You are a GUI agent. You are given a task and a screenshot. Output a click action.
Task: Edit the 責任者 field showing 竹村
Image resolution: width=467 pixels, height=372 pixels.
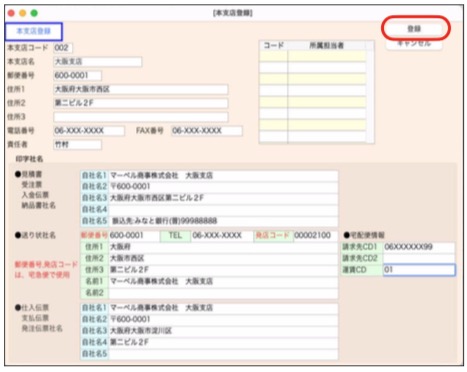click(x=77, y=145)
